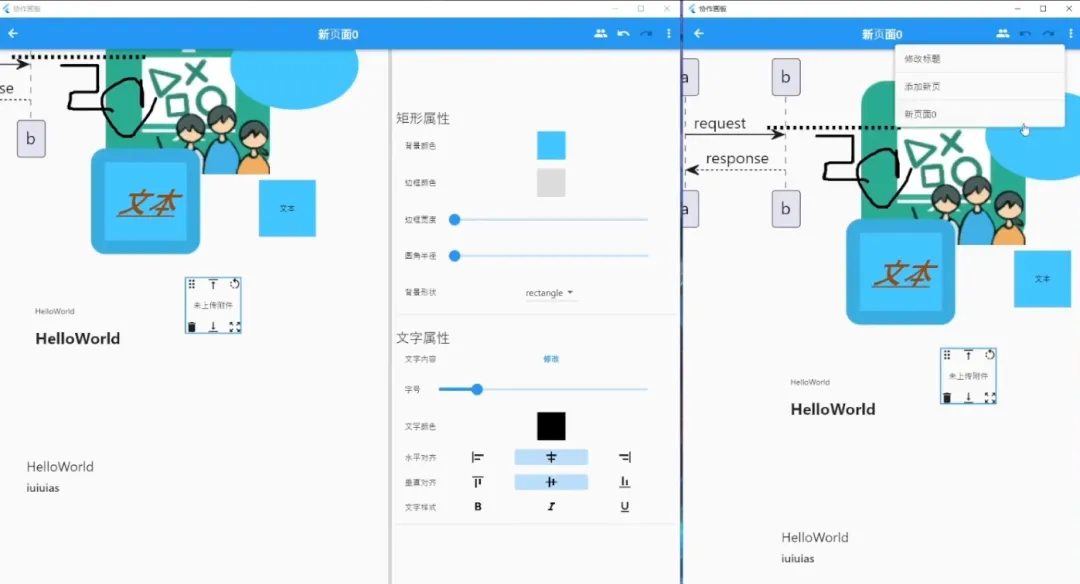Click the redo arrow in the left window
The height and width of the screenshot is (584, 1080).
click(x=646, y=34)
